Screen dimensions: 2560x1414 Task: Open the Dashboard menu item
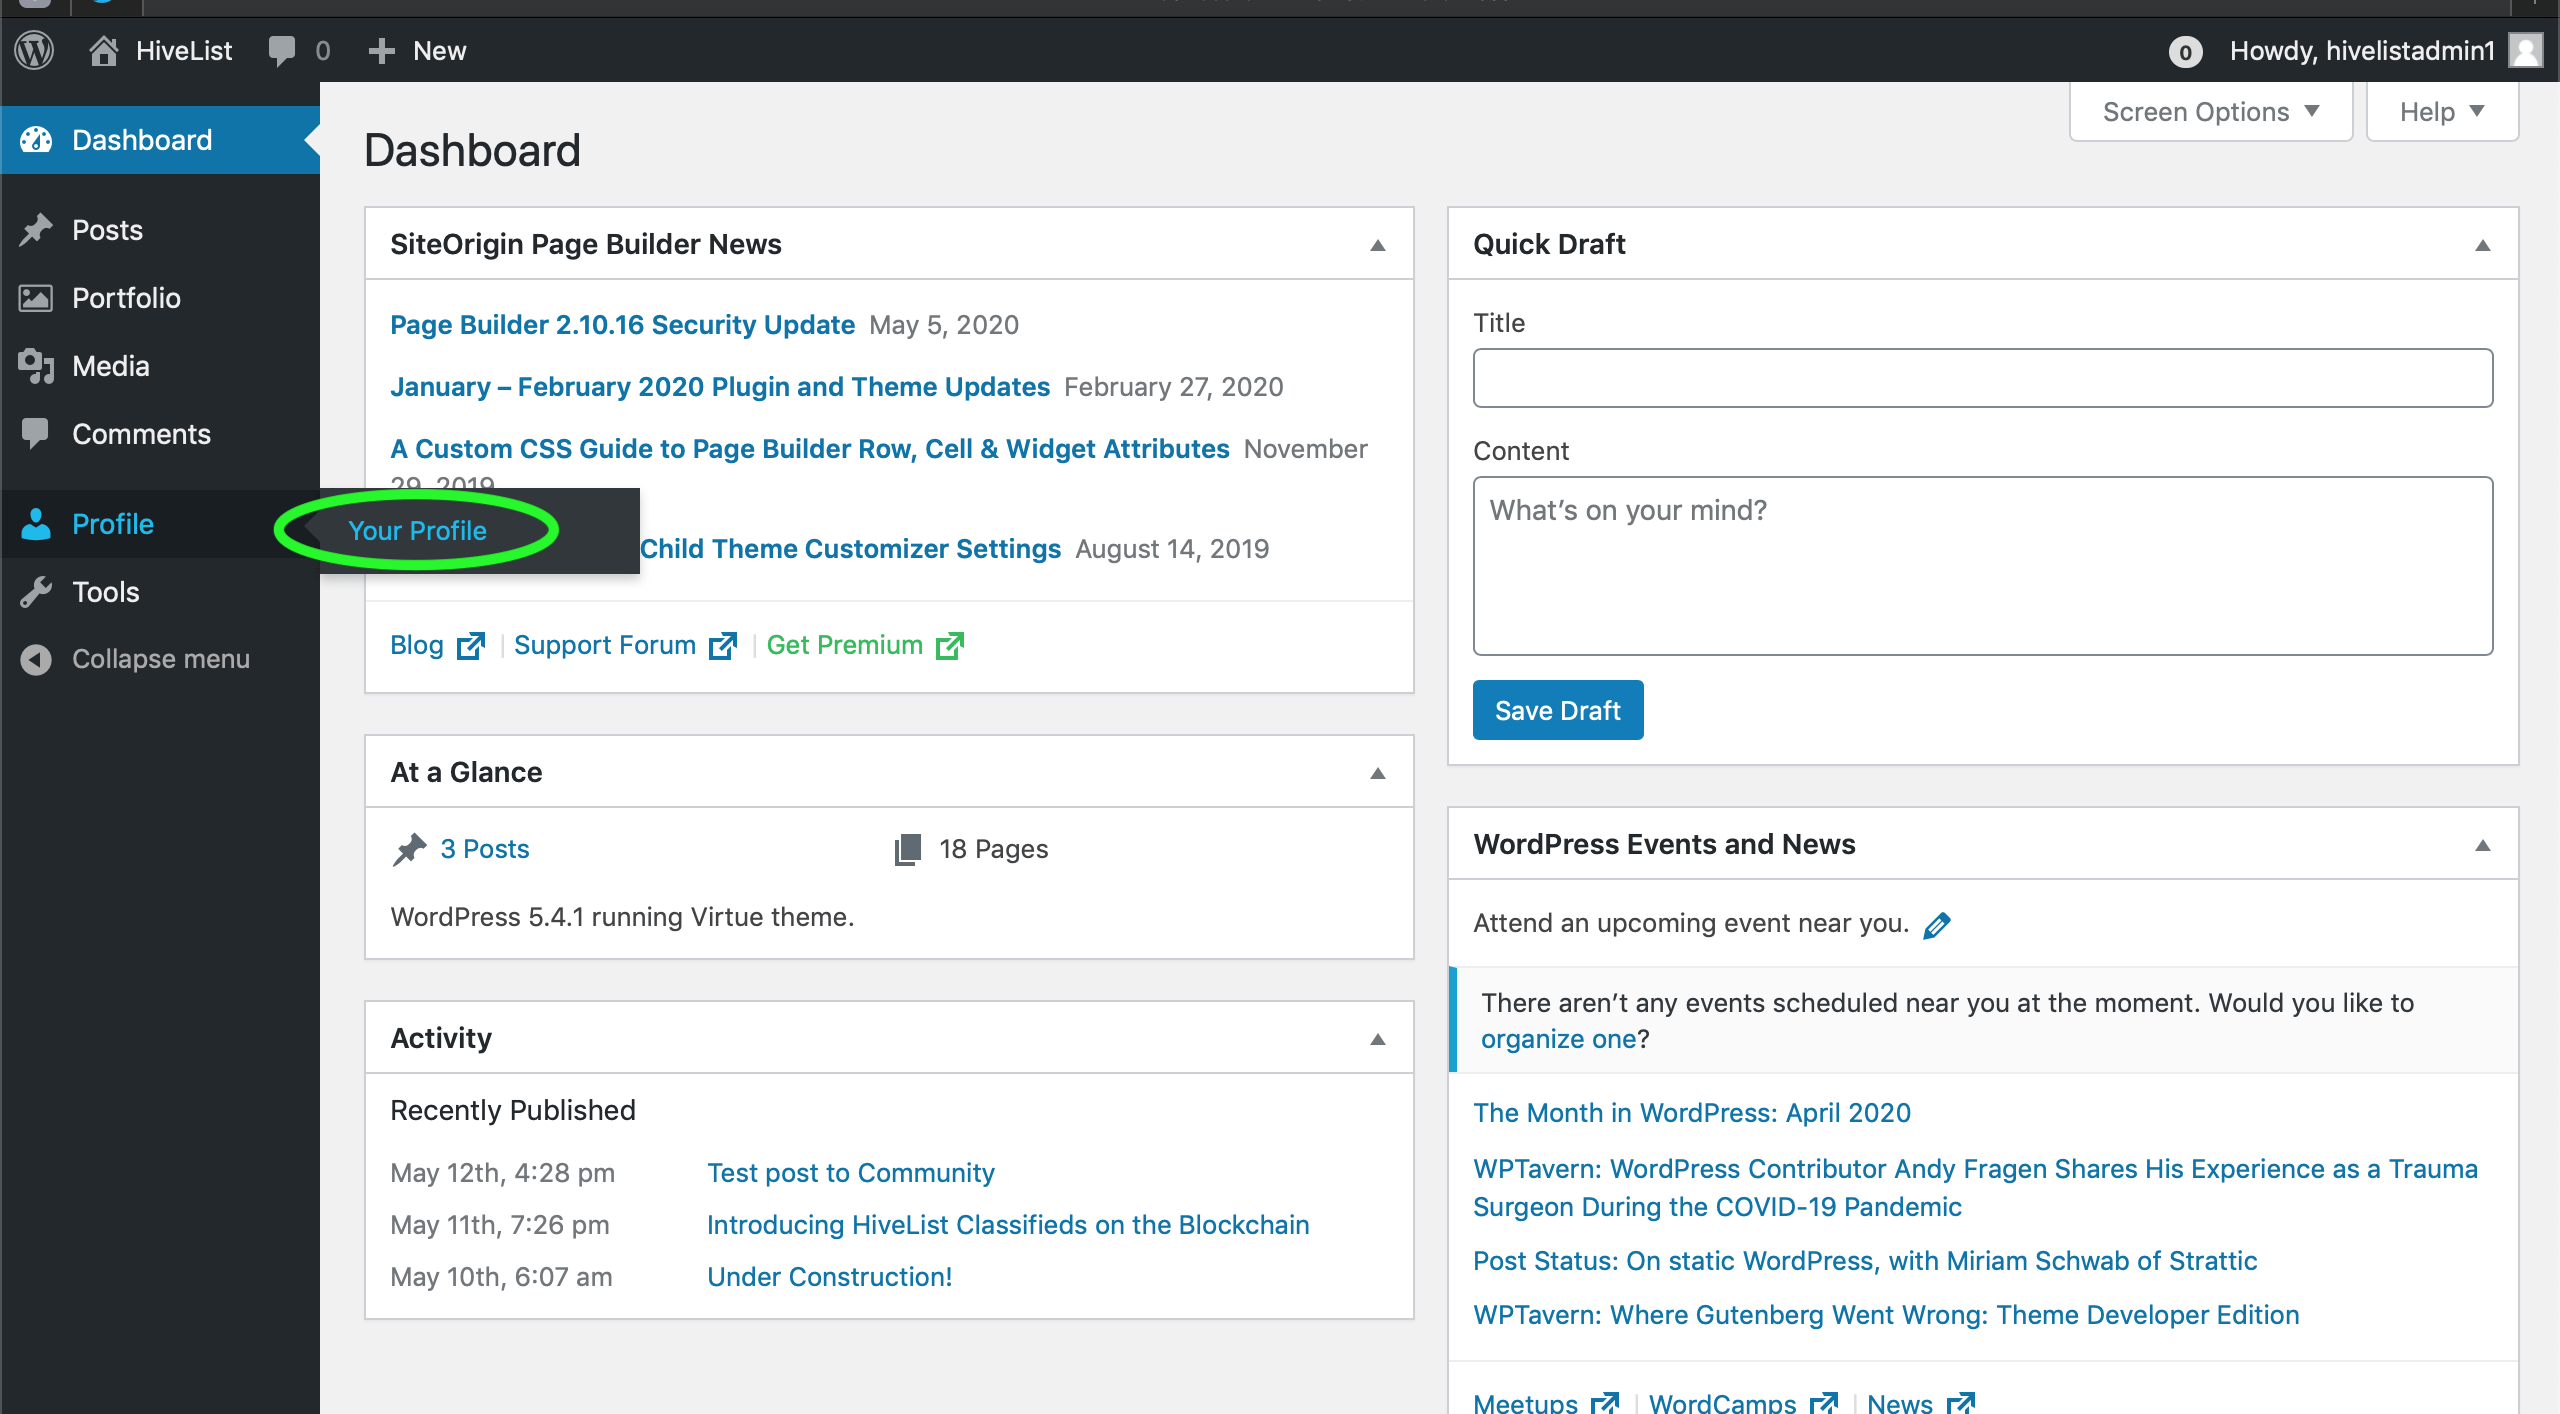click(x=160, y=140)
